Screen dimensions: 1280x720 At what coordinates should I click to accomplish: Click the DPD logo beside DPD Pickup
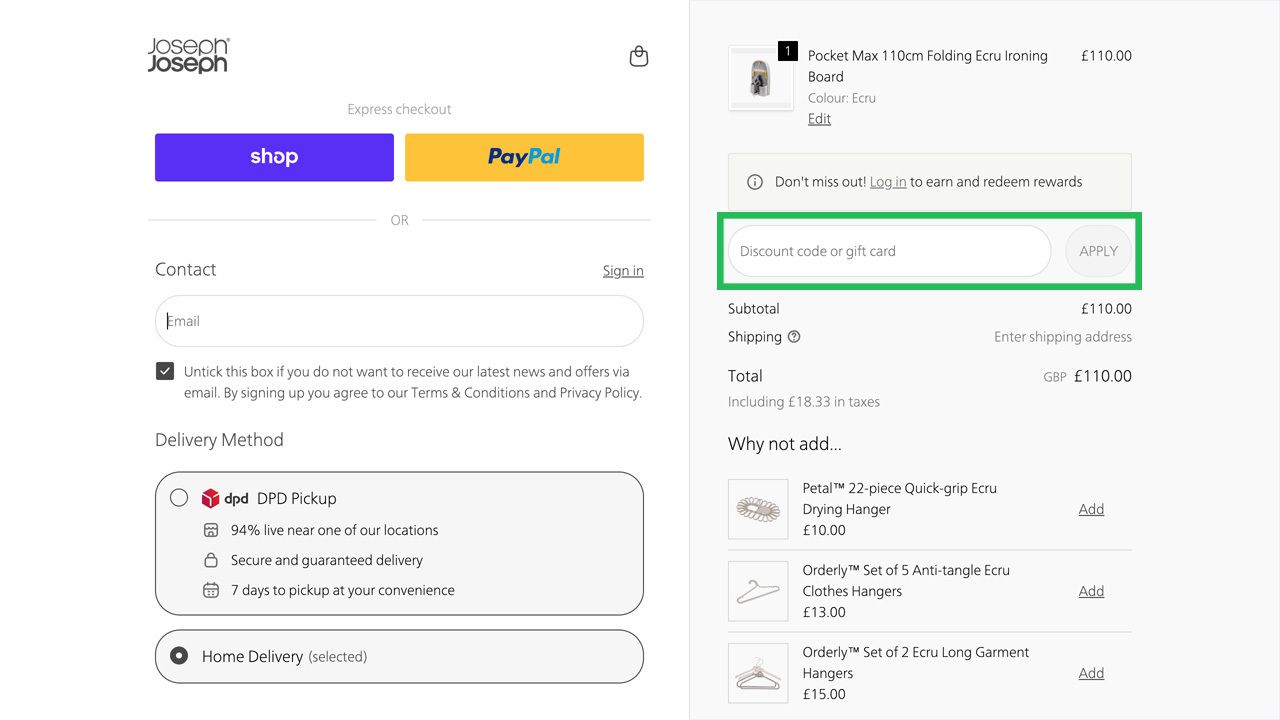click(211, 498)
